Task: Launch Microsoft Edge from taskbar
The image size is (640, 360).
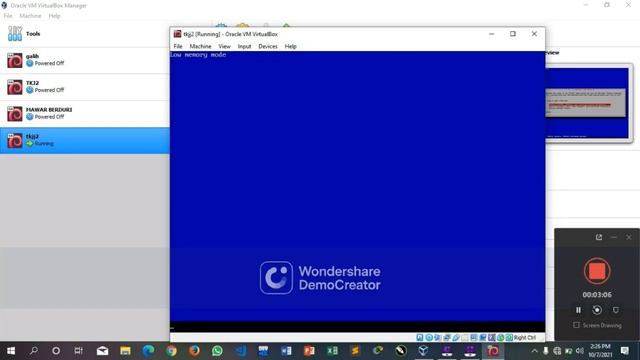Action: 148,351
